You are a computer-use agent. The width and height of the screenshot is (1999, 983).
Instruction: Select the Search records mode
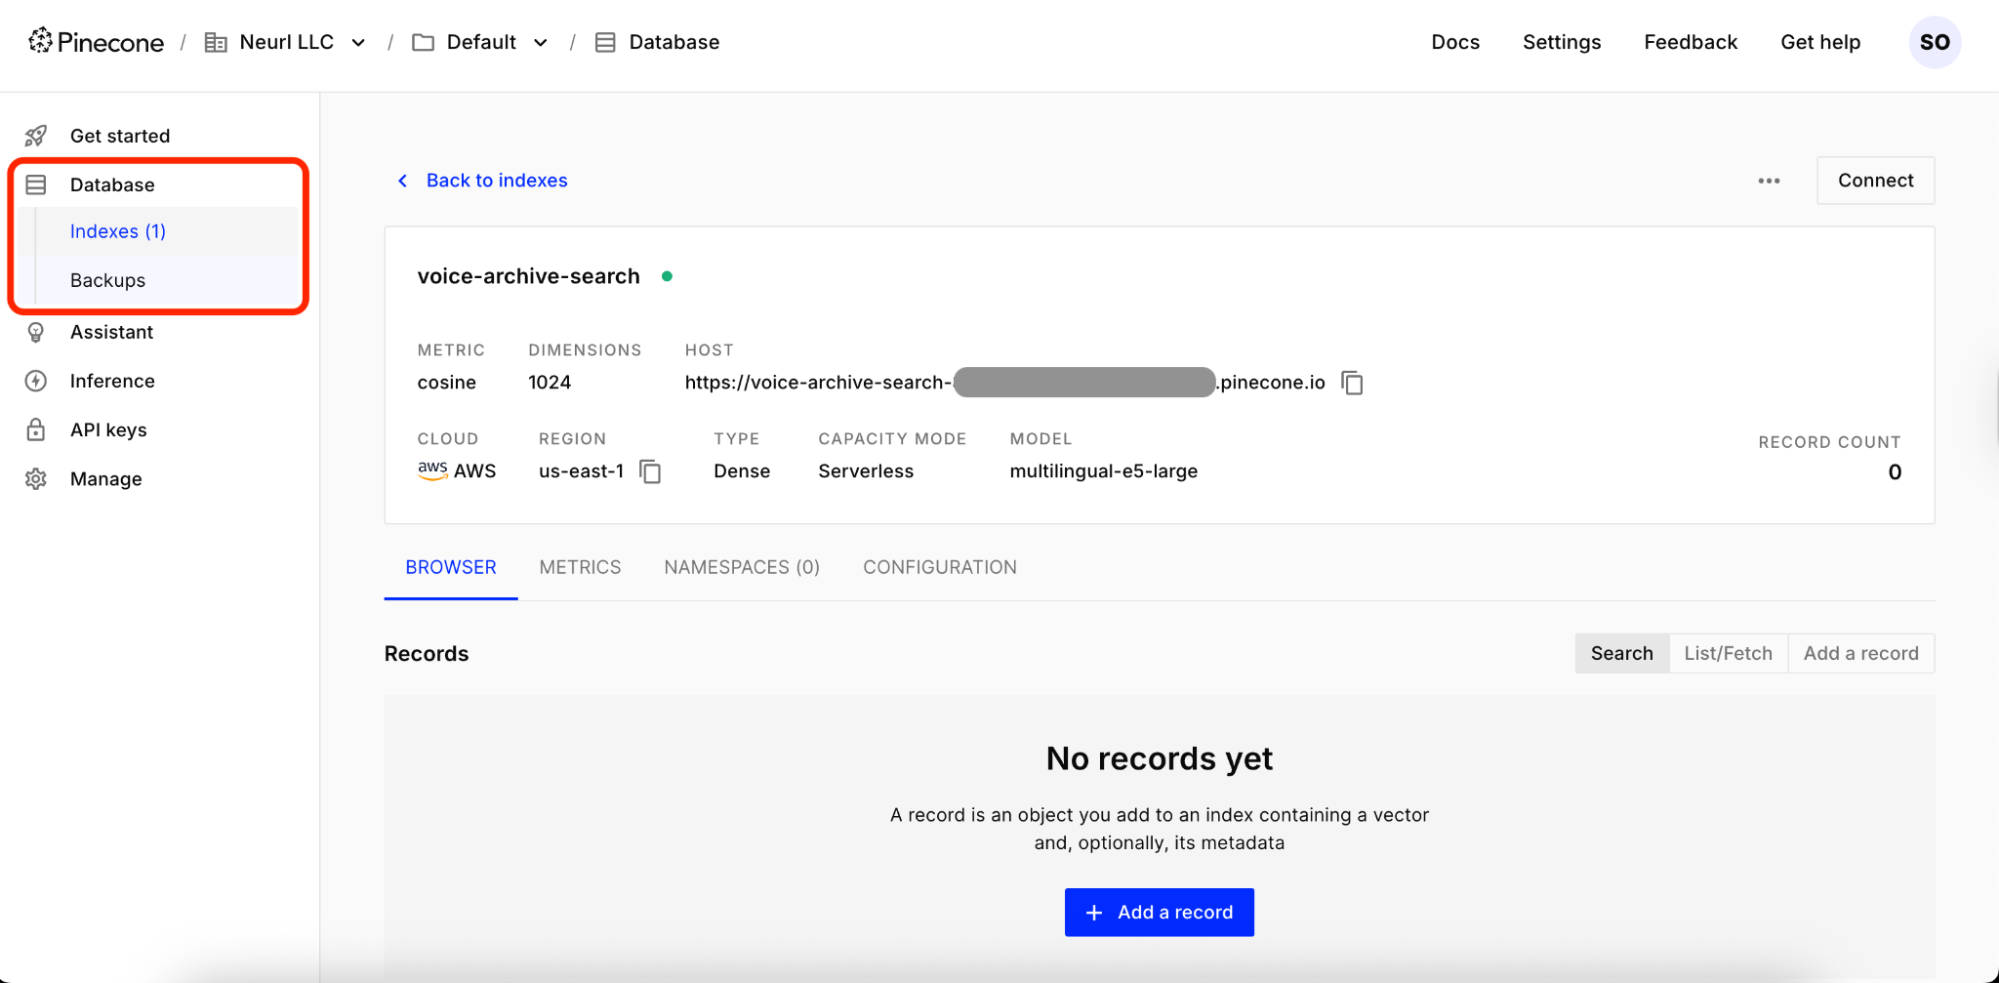tap(1622, 654)
